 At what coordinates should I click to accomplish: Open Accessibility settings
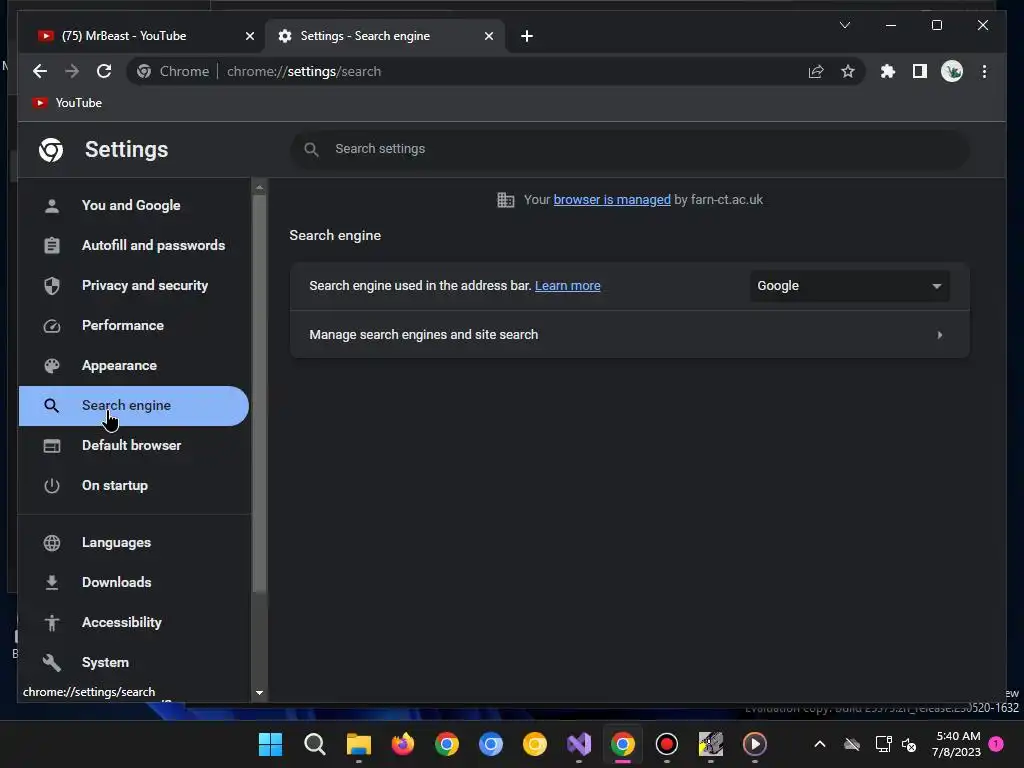click(x=134, y=622)
